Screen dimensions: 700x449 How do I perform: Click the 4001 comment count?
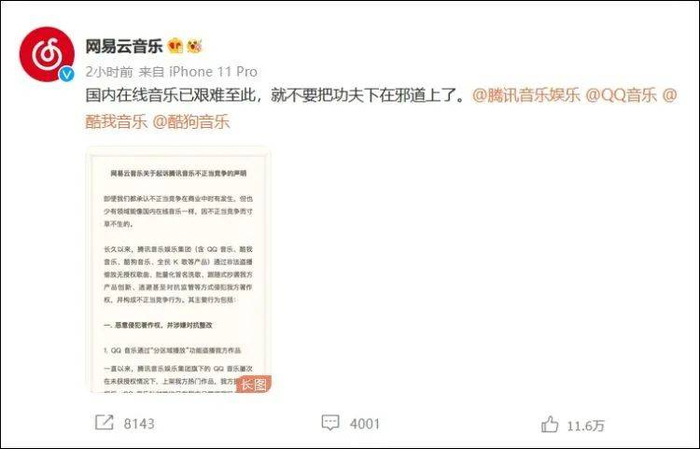point(365,424)
